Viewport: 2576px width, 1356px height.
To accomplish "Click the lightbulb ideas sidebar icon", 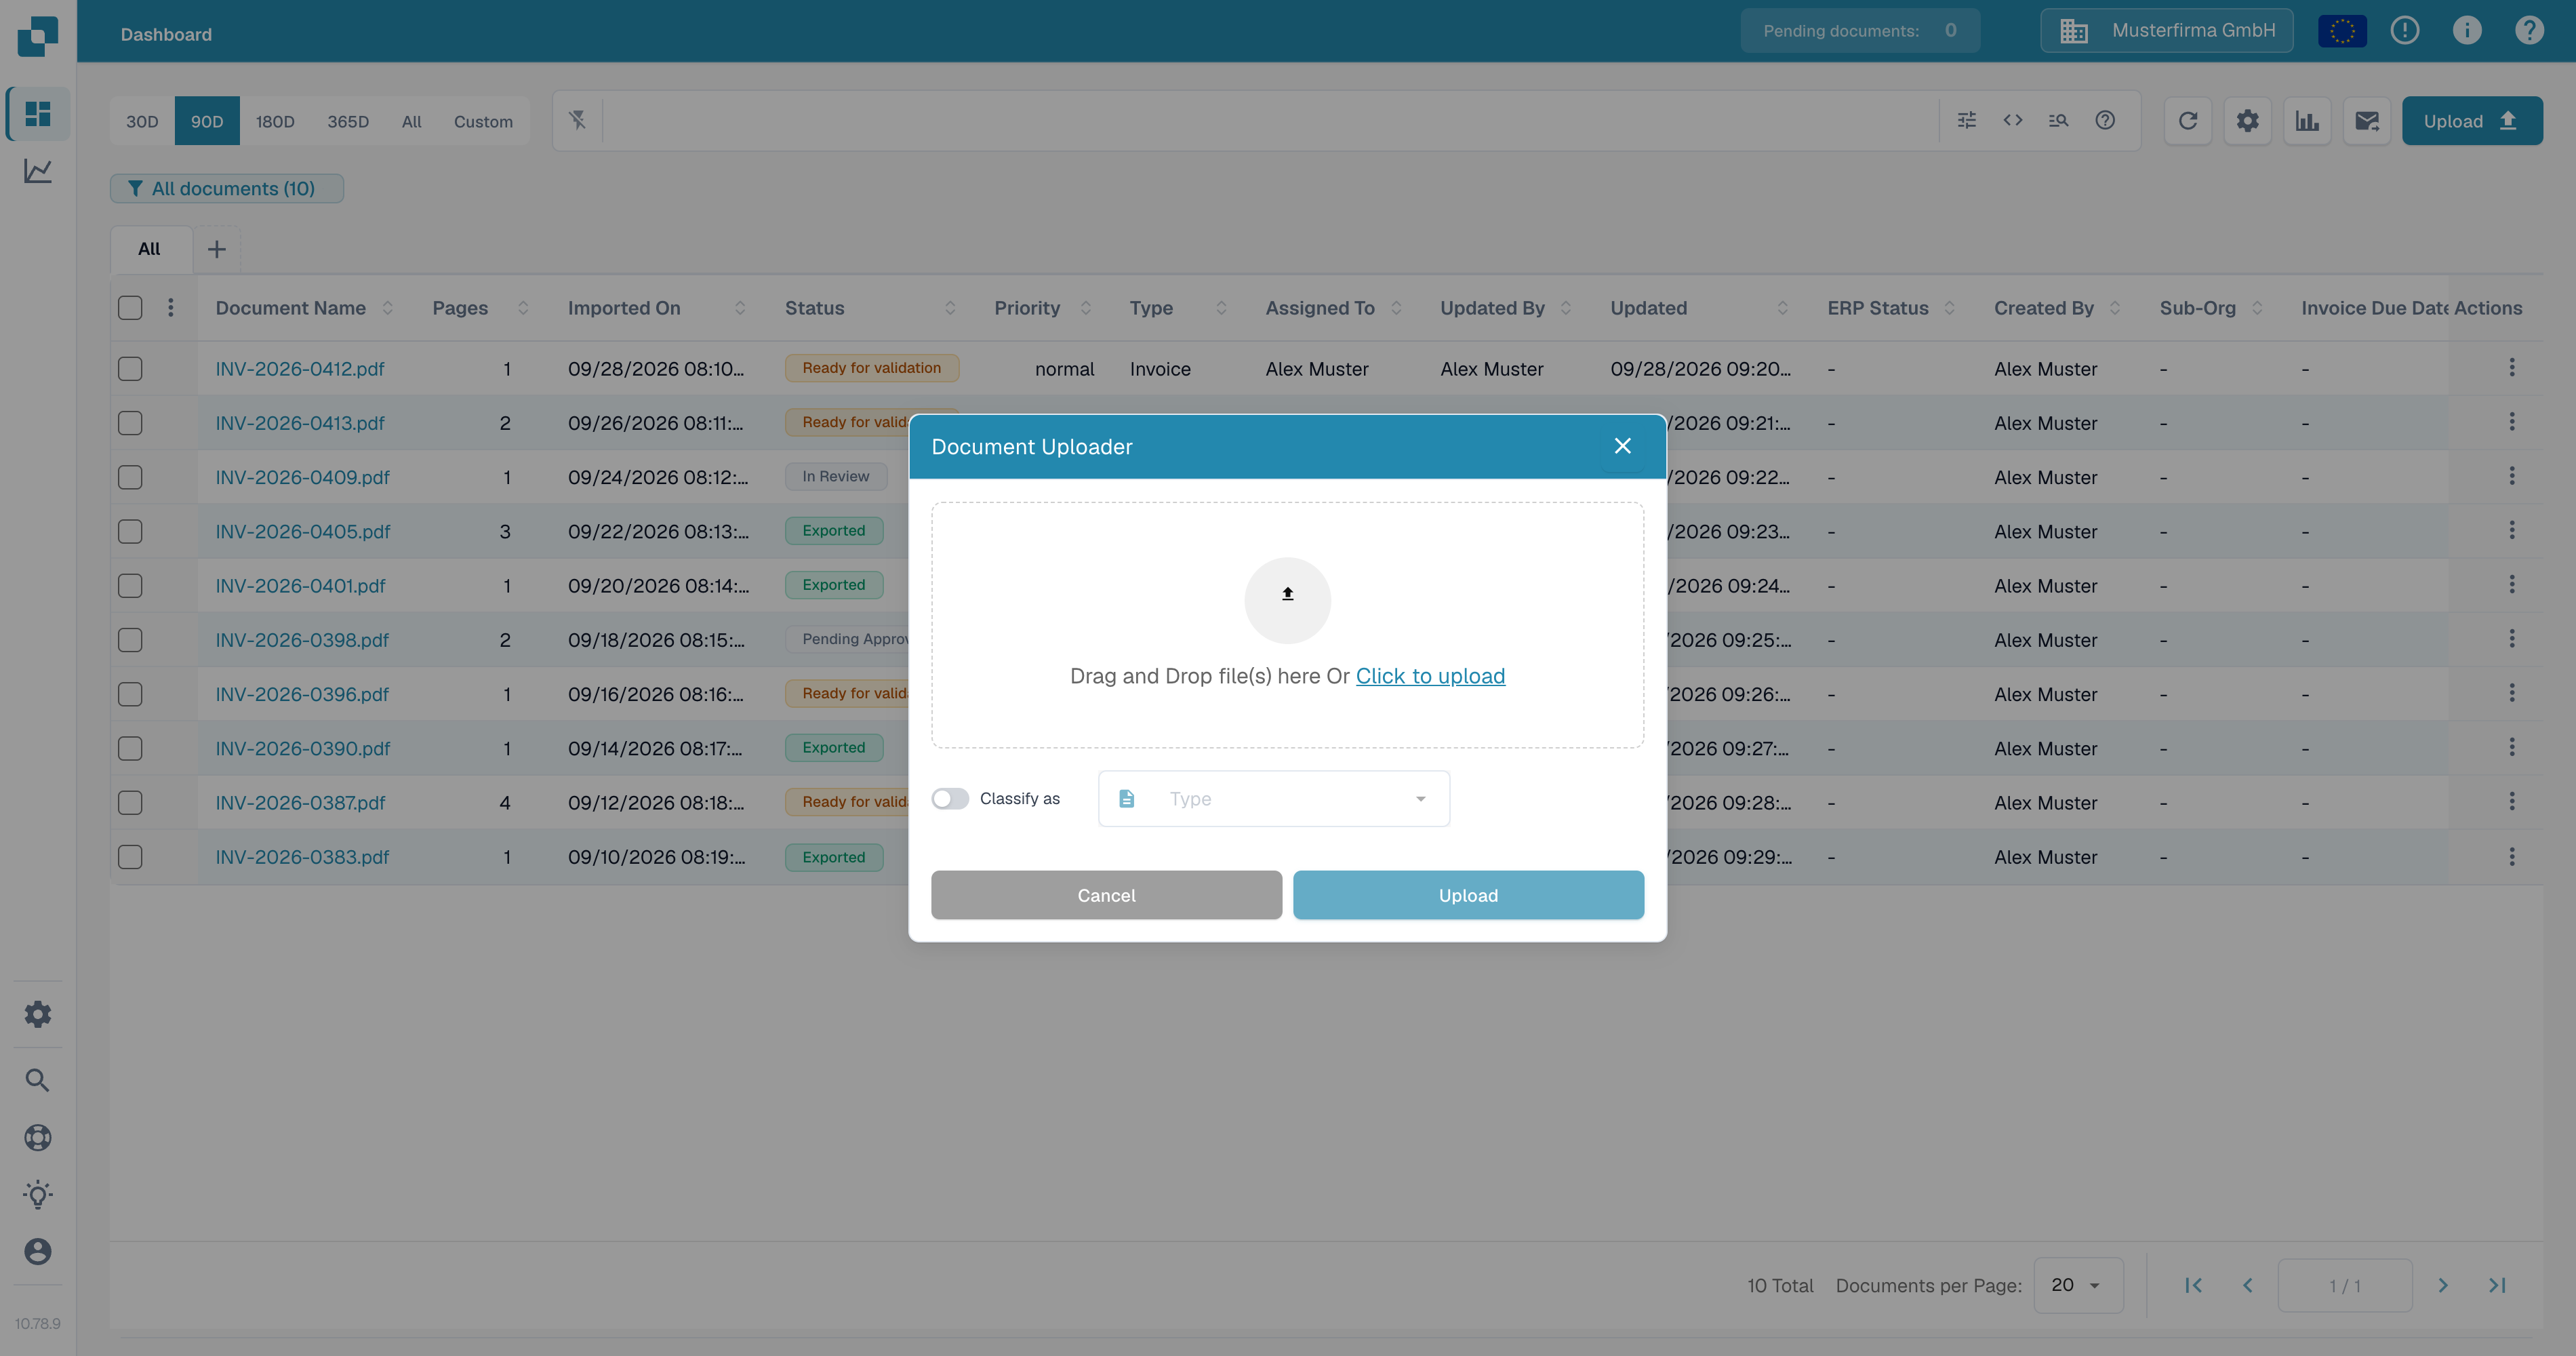I will [x=38, y=1195].
